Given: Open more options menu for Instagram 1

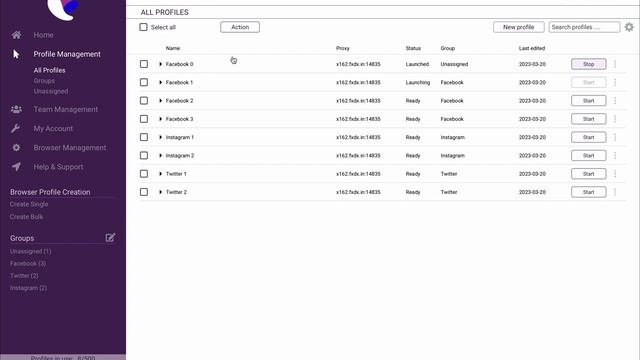Looking at the screenshot, I should pyautogui.click(x=615, y=137).
